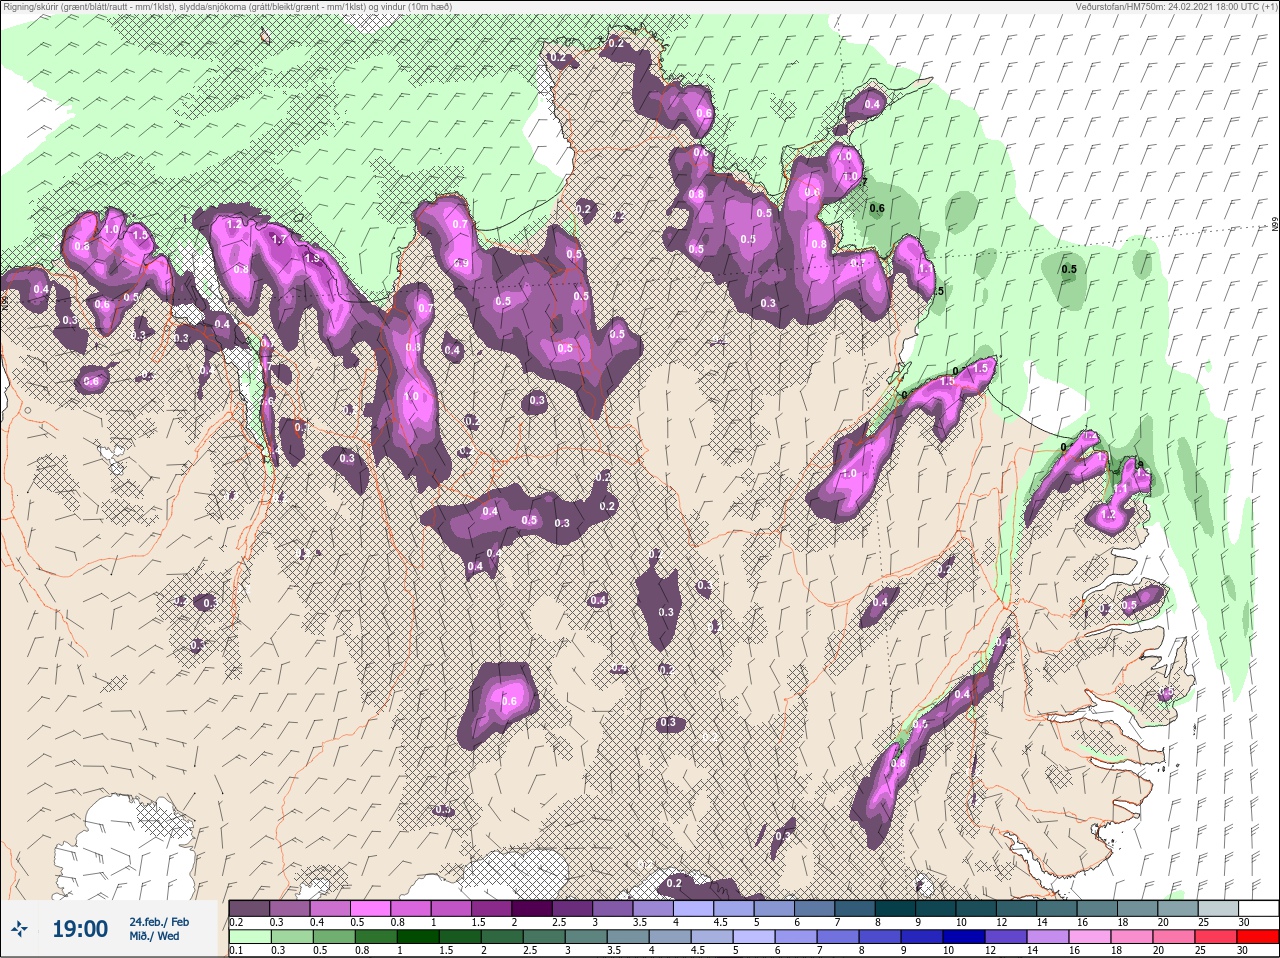The image size is (1280, 958).
Task: Pick the pale green lower legend swatch between 0.1 and 0.3
Action: click(x=250, y=936)
